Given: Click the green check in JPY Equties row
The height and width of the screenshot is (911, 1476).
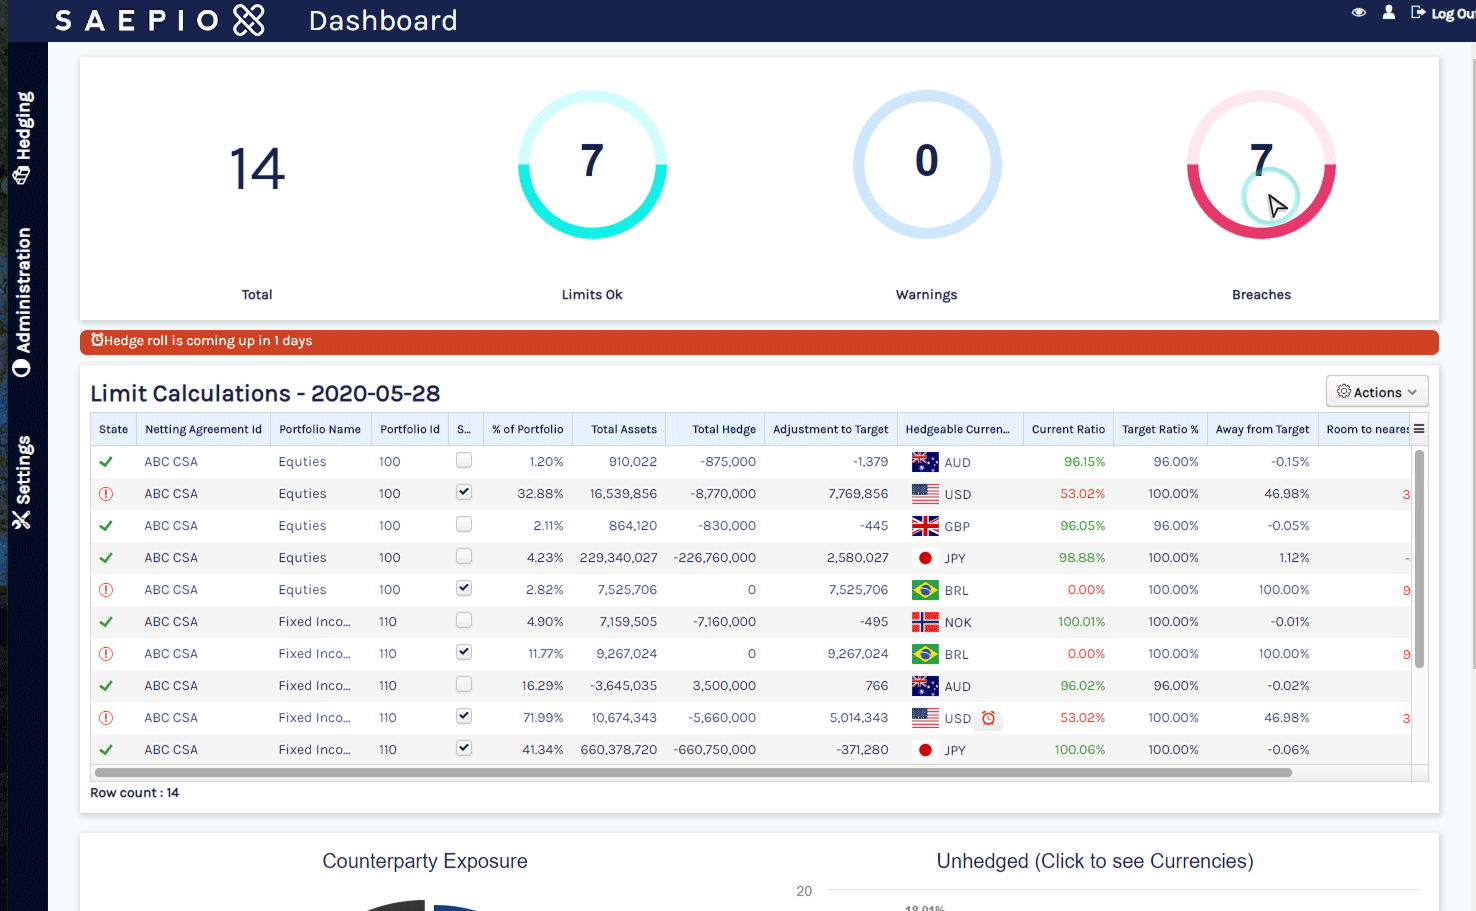Looking at the screenshot, I should 106,558.
